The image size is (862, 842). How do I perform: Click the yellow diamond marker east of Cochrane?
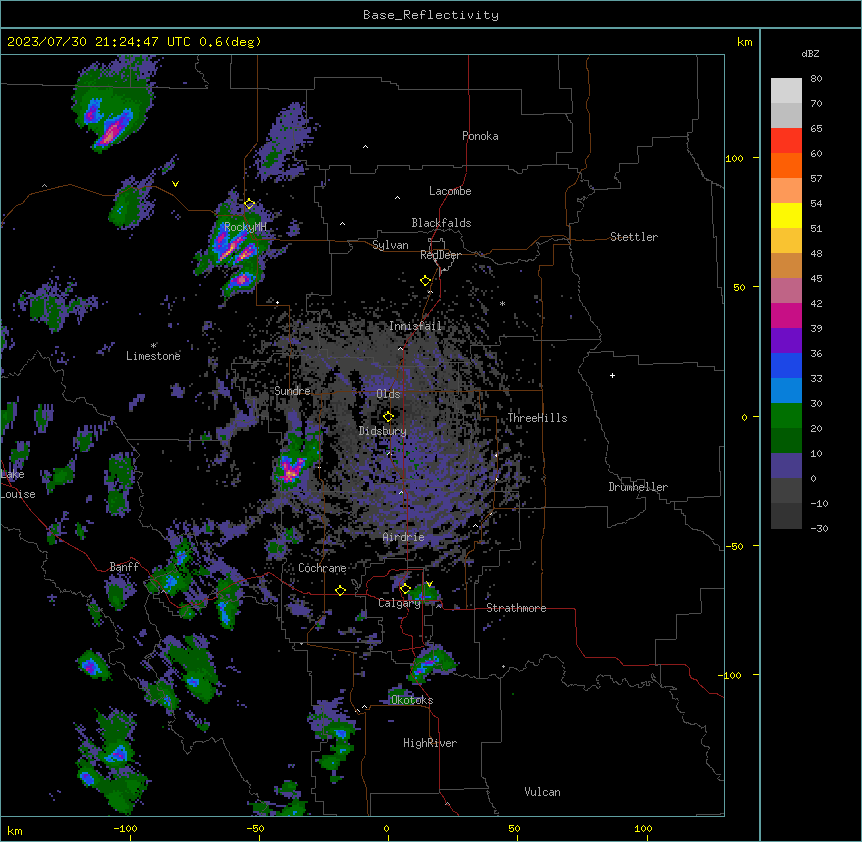(x=340, y=590)
